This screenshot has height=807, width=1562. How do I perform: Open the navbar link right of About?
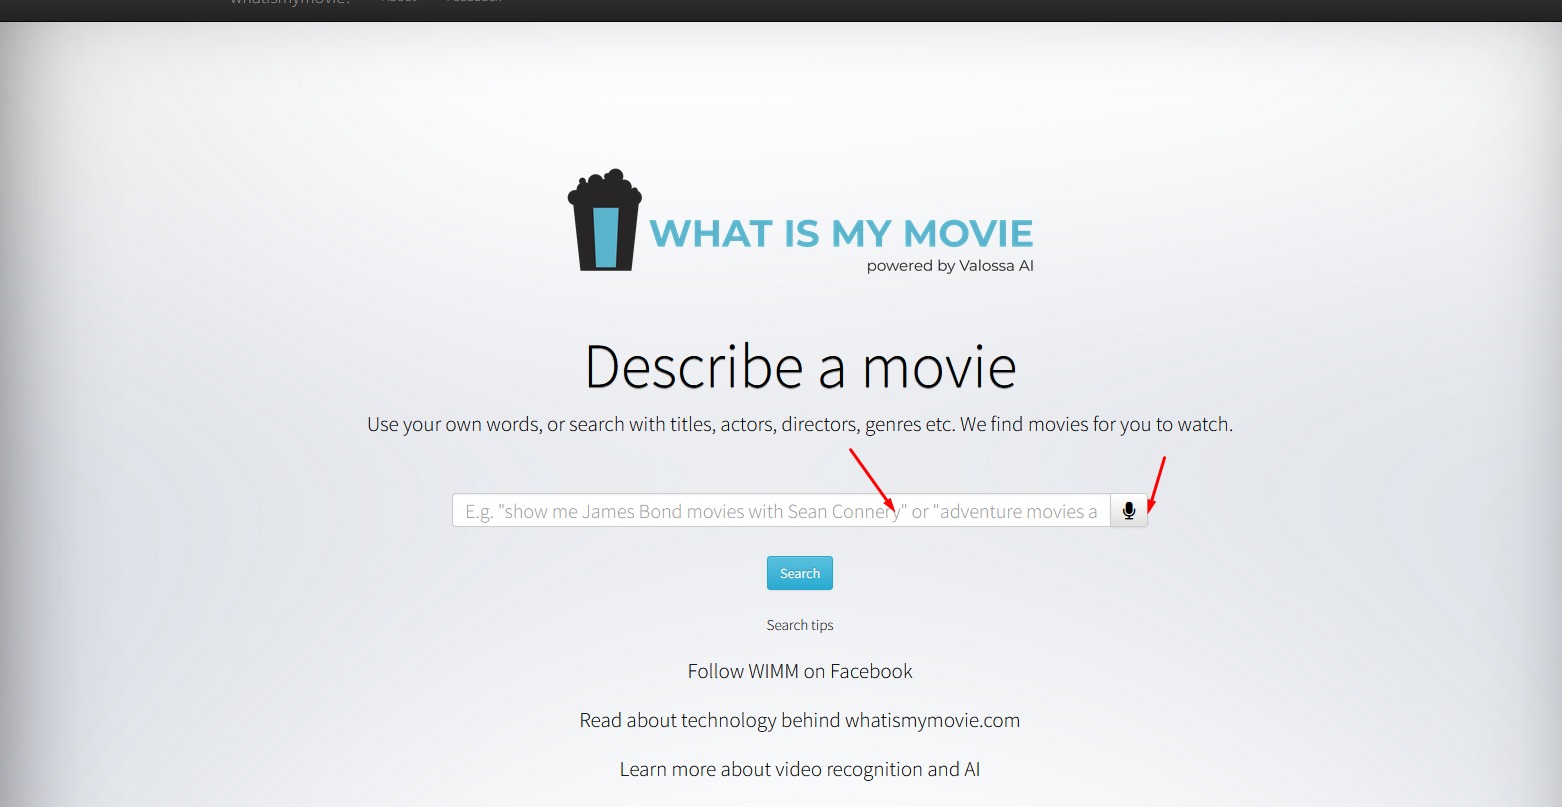tap(474, 2)
